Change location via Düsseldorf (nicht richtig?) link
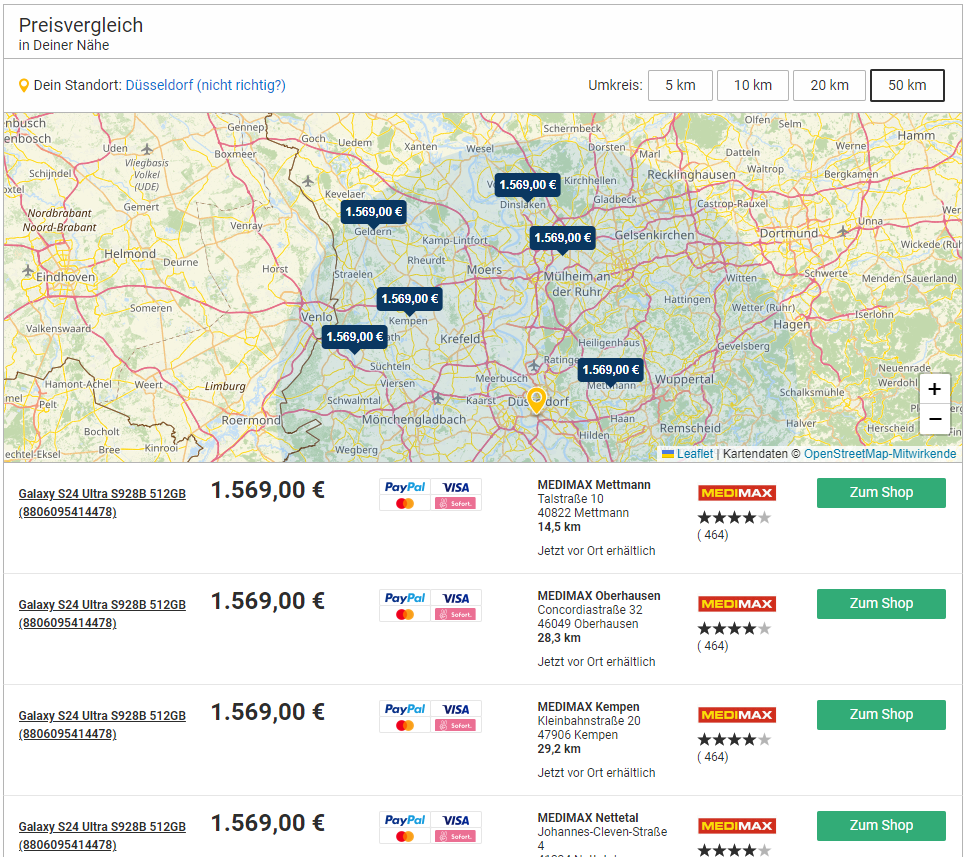964x857 pixels. 205,85
